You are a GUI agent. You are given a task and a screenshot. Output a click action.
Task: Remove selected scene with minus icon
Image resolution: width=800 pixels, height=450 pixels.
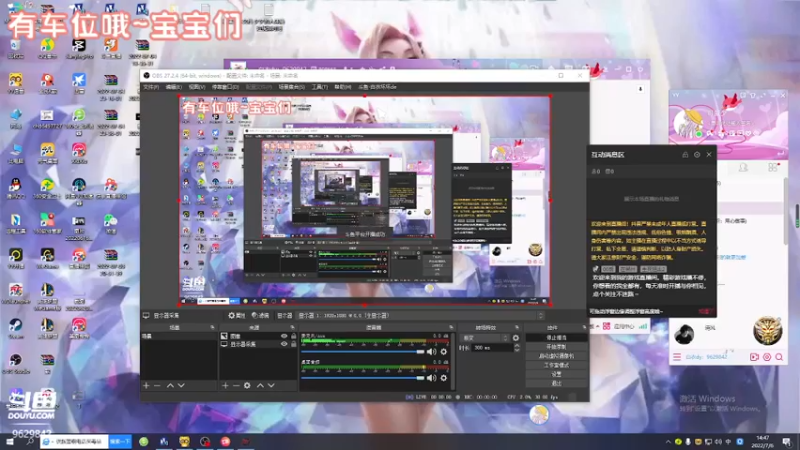pos(157,386)
